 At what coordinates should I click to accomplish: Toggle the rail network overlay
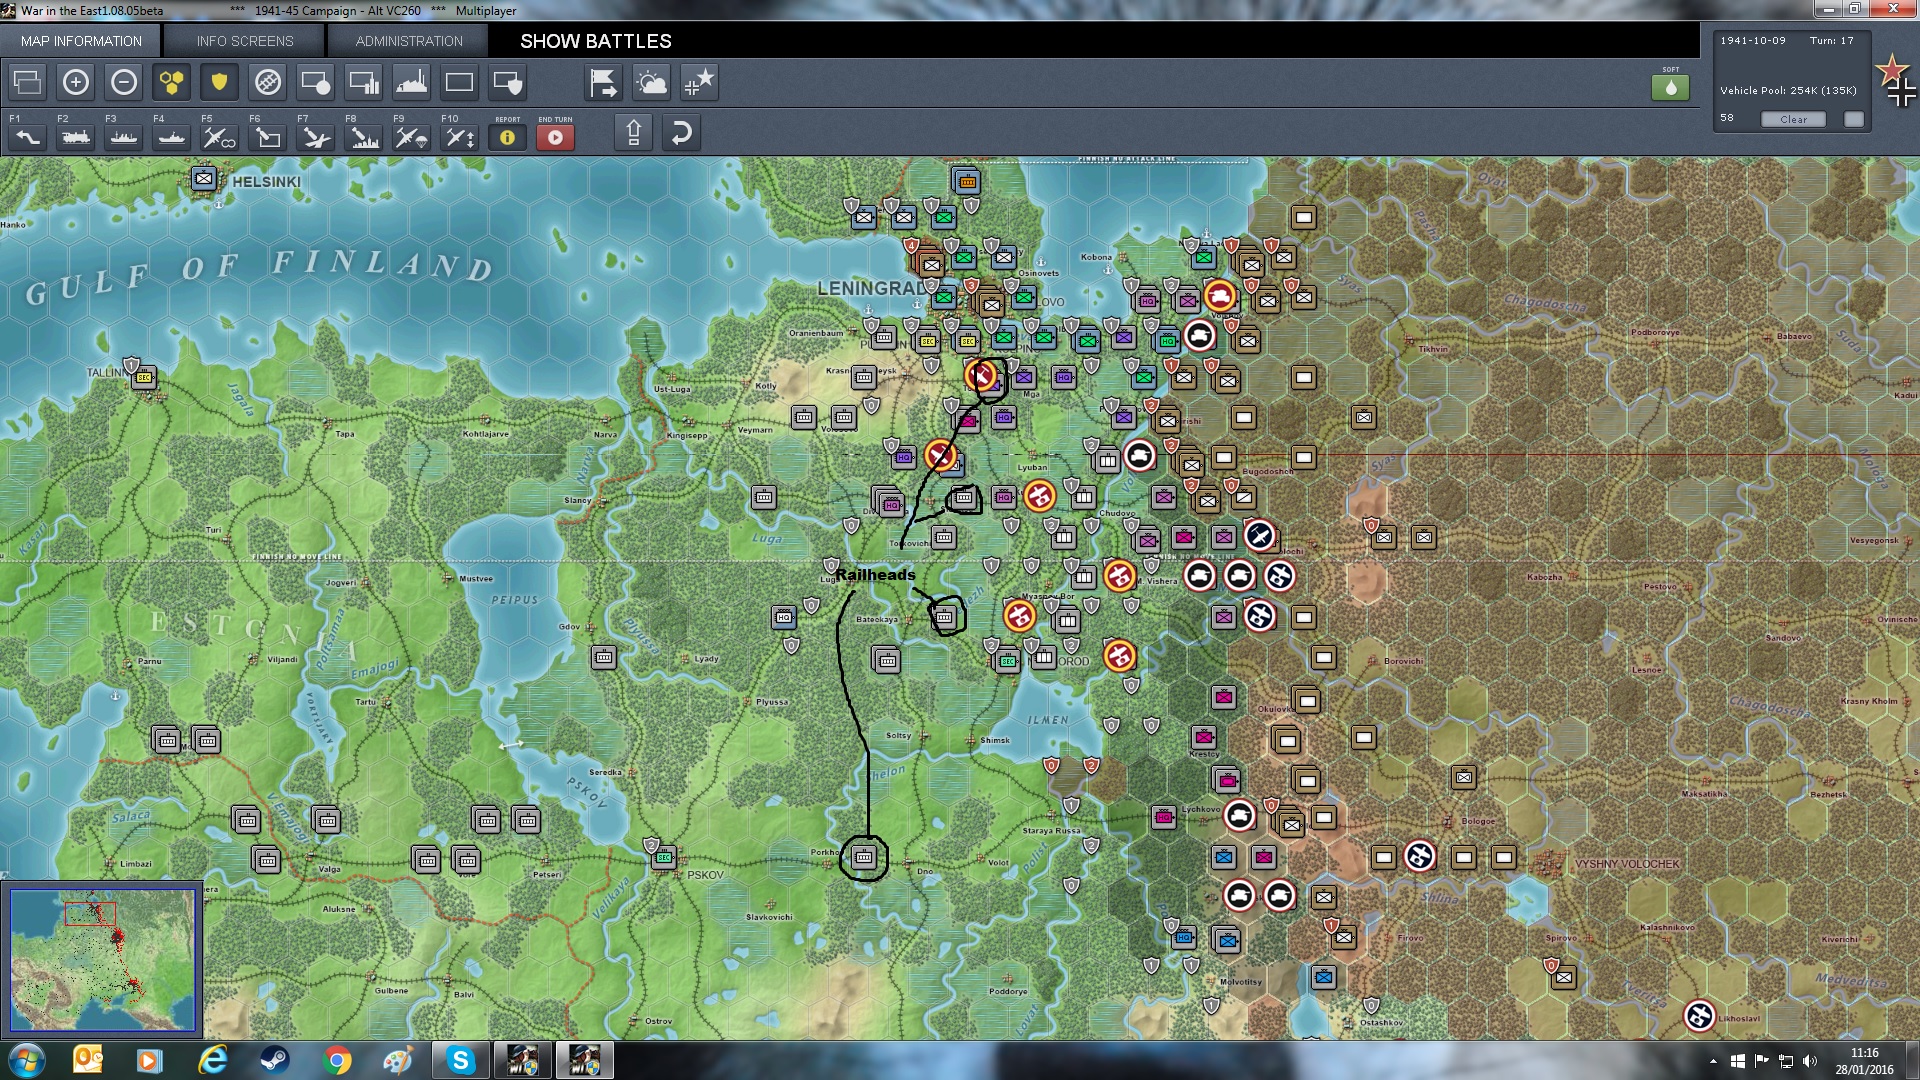[x=268, y=82]
